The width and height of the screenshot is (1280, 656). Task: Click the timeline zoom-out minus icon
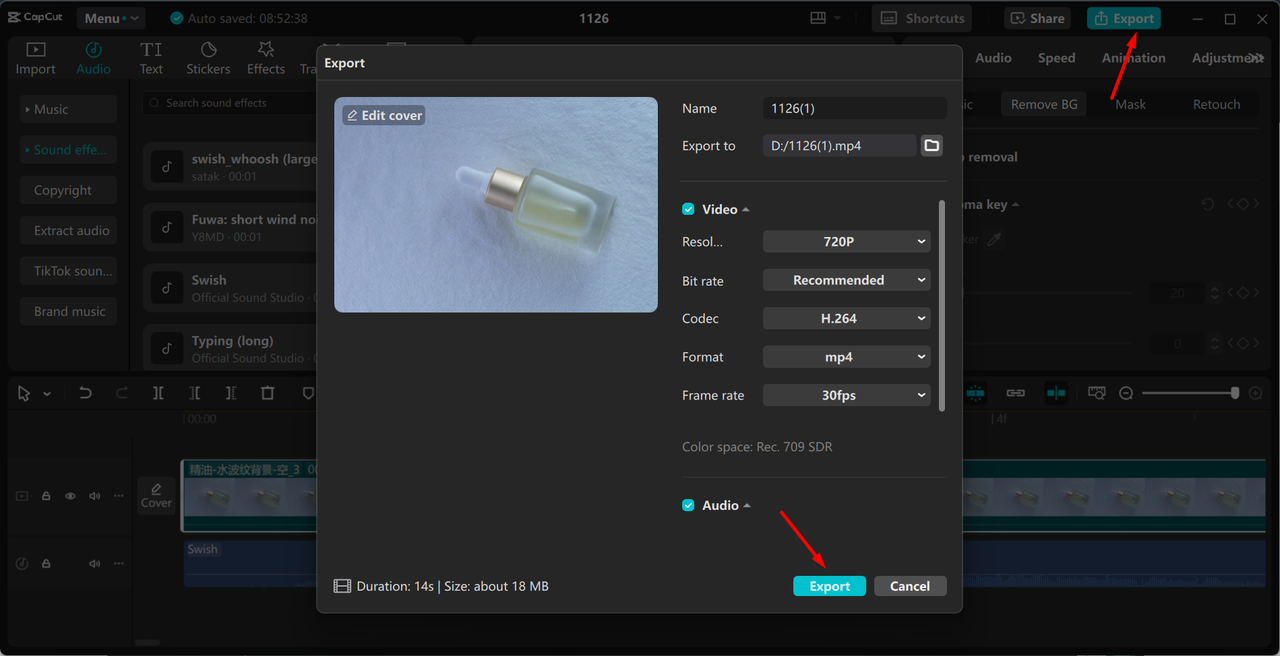(1126, 393)
